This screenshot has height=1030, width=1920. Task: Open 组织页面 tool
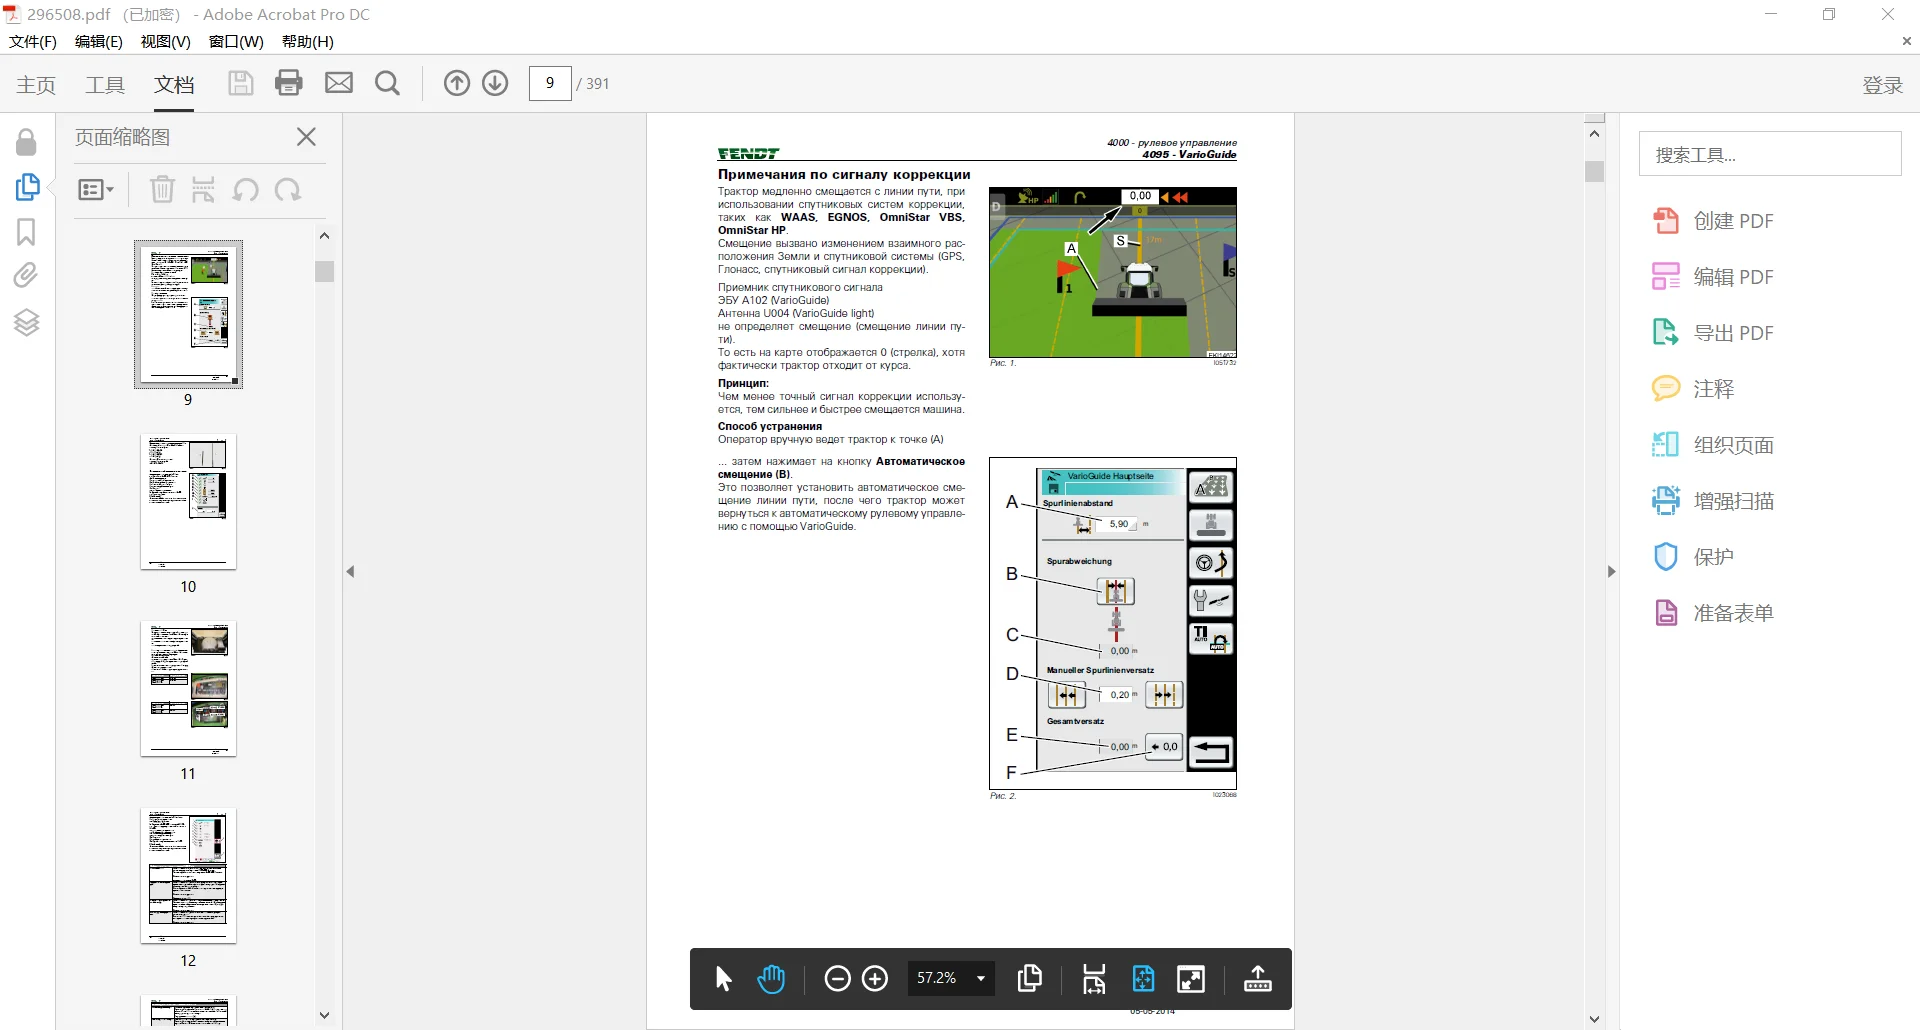coord(1714,445)
